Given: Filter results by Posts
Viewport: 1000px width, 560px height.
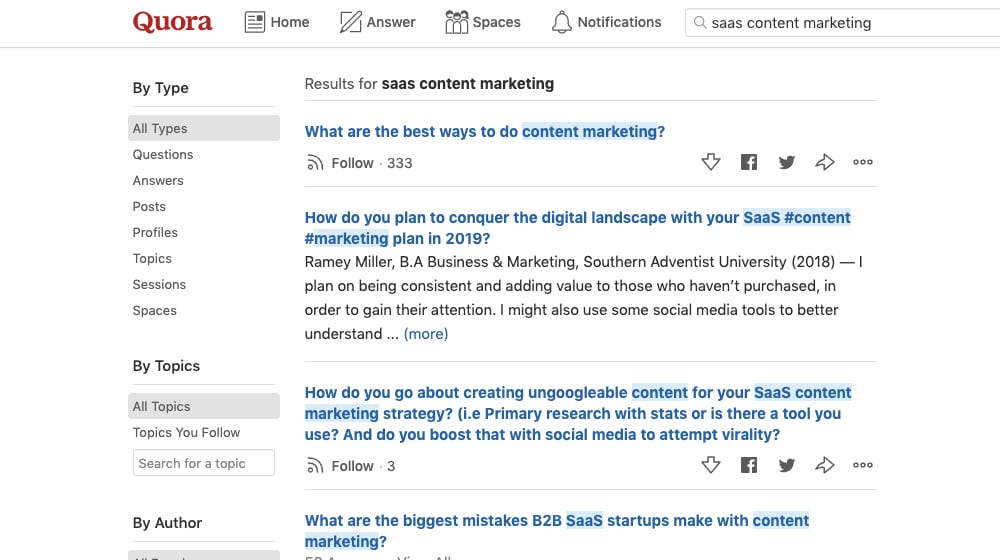Looking at the screenshot, I should click(x=149, y=207).
